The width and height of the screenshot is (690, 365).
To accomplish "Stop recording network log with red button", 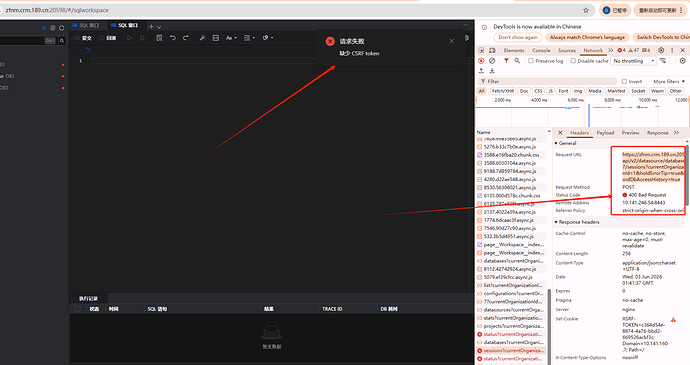I will click(481, 61).
